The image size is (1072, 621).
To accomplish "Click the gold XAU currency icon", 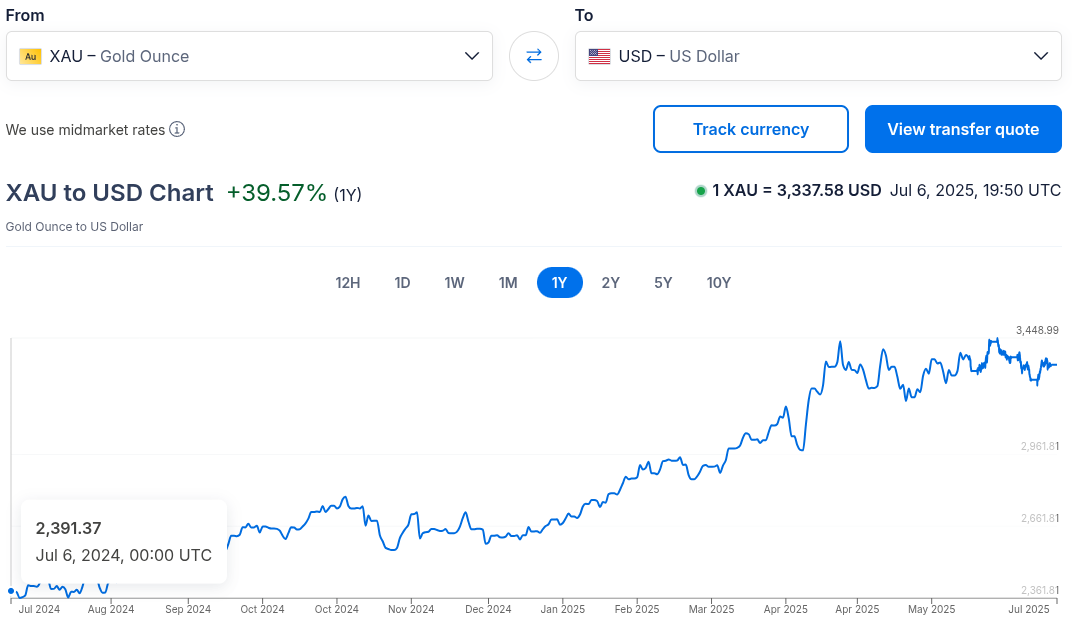I will tap(30, 56).
